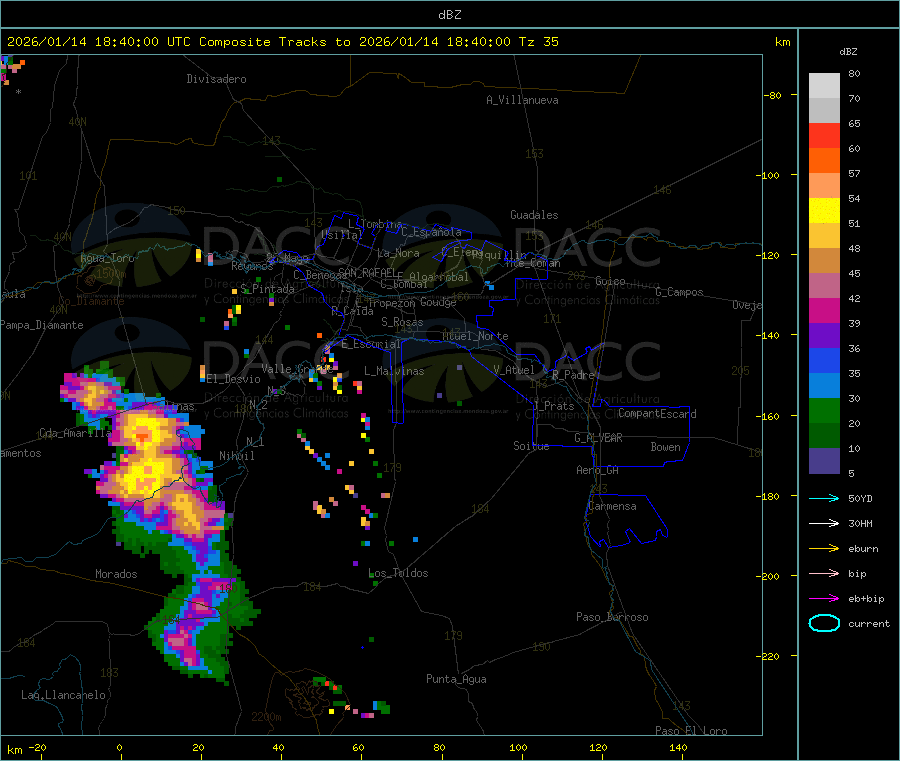
Task: Click the CompantEscard map label
Action: tap(657, 413)
